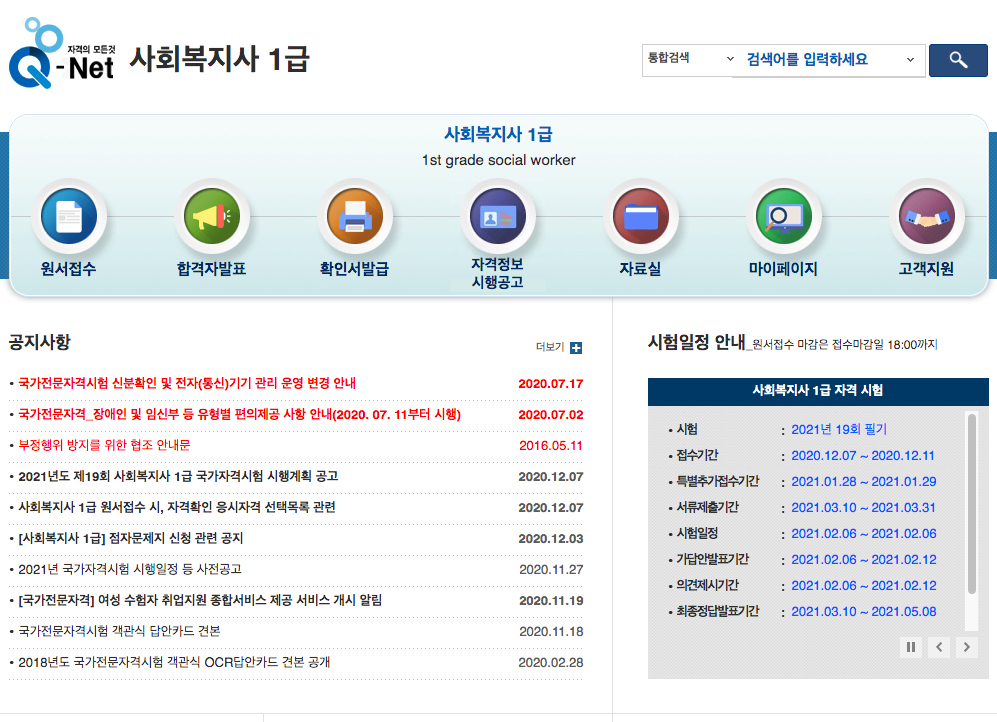Click the magnifier search button
This screenshot has height=722, width=997.
click(957, 60)
